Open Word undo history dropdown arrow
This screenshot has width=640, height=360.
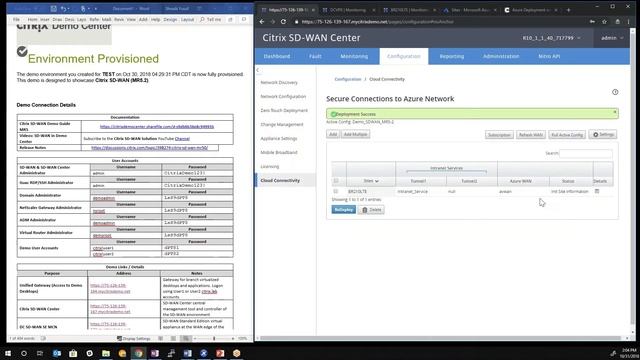tap(70, 9)
